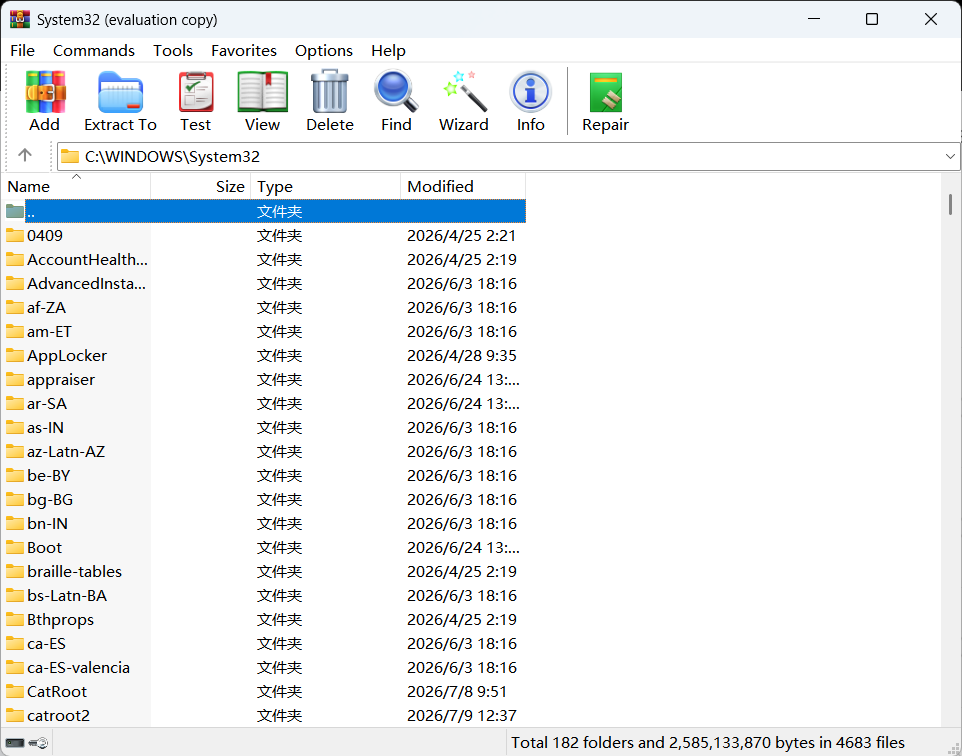Viewport: 962px width, 756px height.
Task: Expand the address path dropdown arrow
Action: coord(950,156)
